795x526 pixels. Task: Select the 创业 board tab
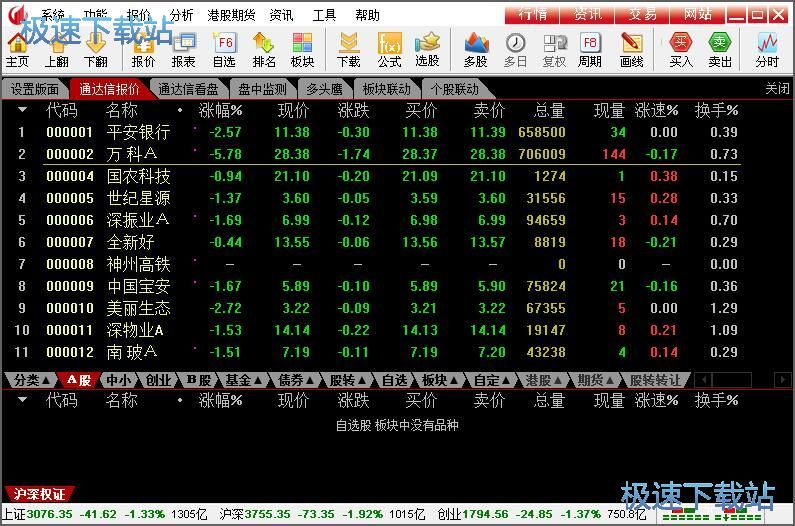[x=158, y=380]
